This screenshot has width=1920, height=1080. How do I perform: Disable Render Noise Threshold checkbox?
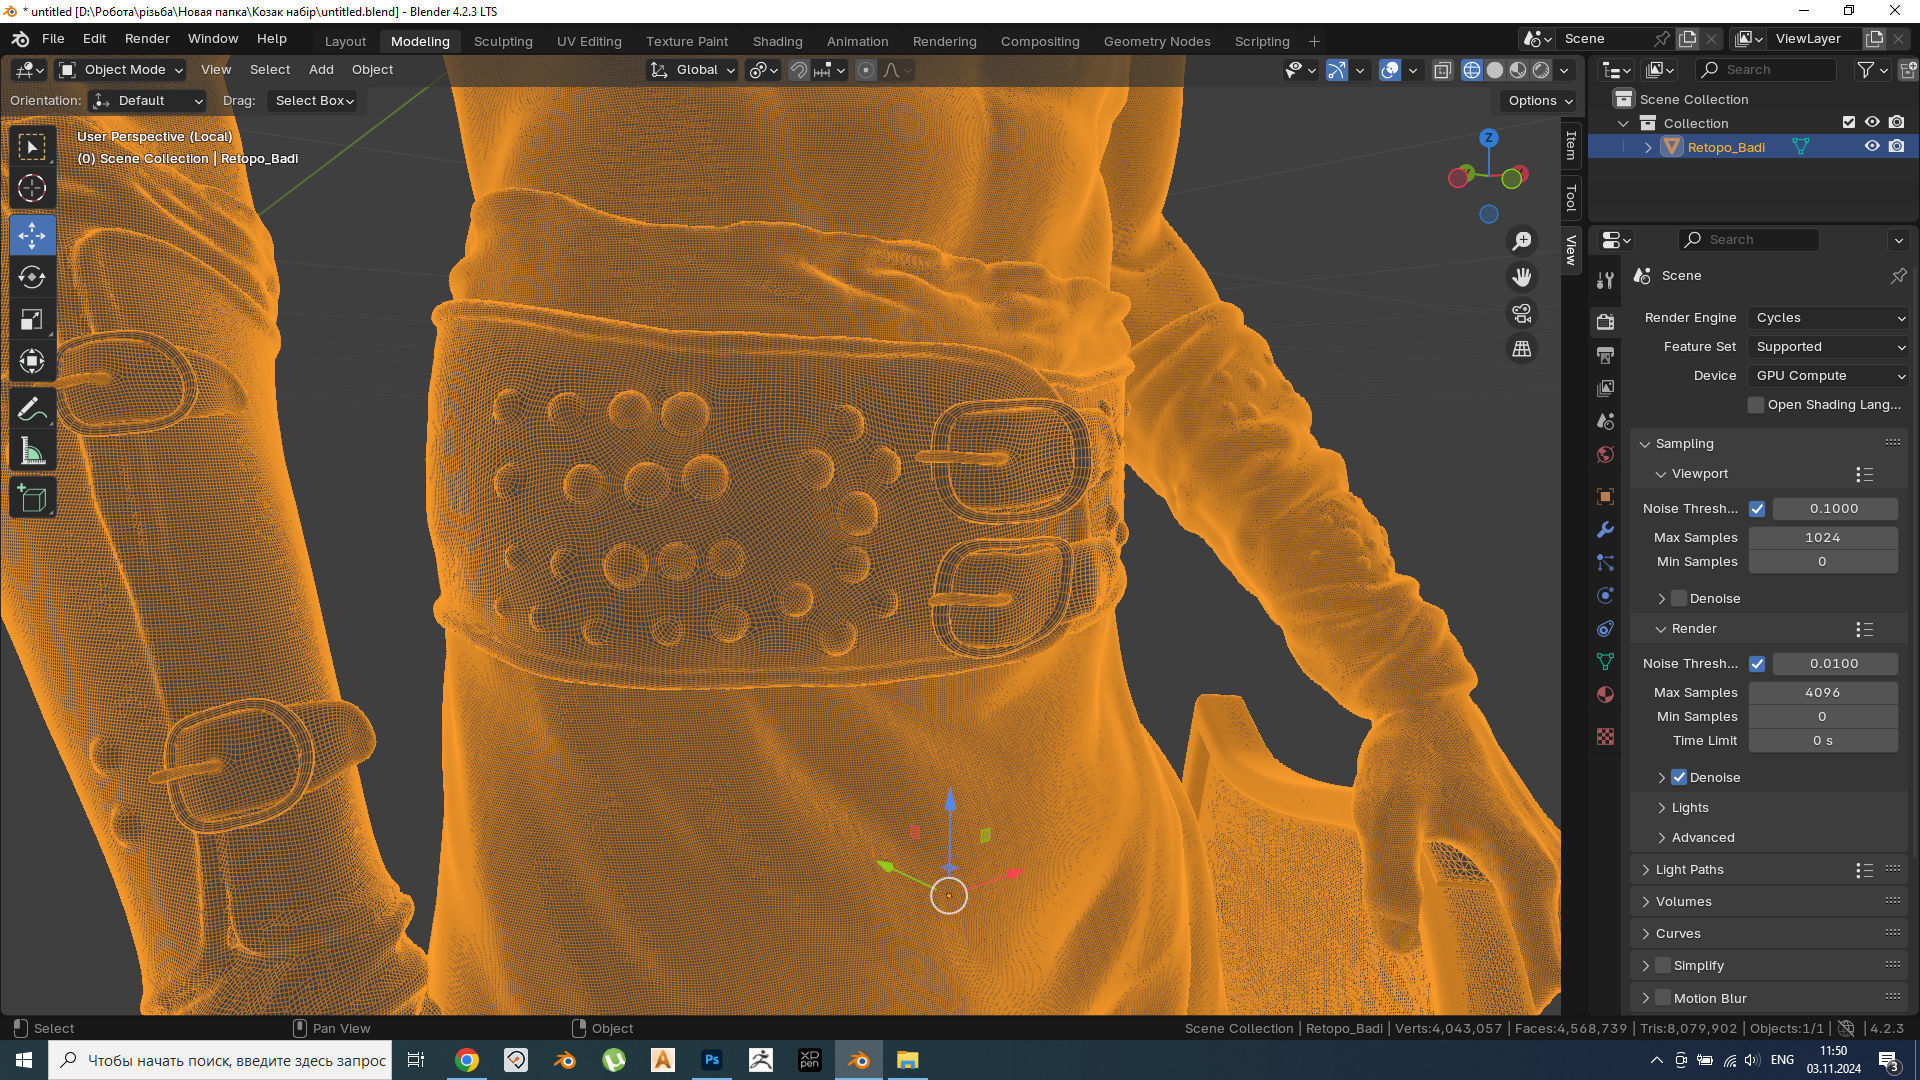click(1757, 663)
